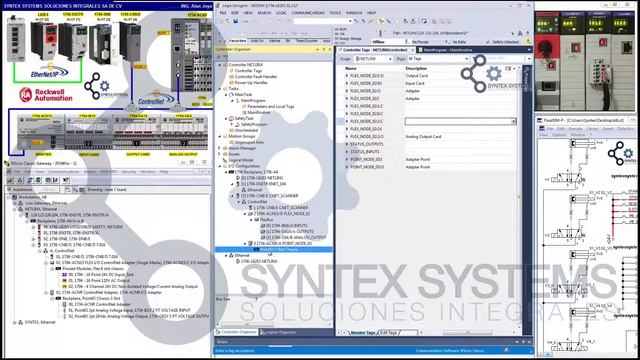Select the Controller Tags node icon in organizer
Viewport: 640px width, 360px height.
tap(231, 71)
